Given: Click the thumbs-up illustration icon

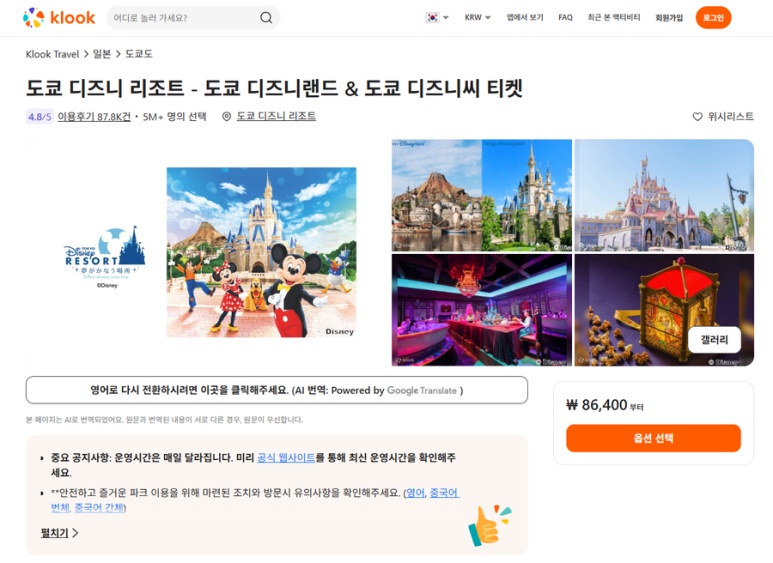Looking at the screenshot, I should pos(489,525).
